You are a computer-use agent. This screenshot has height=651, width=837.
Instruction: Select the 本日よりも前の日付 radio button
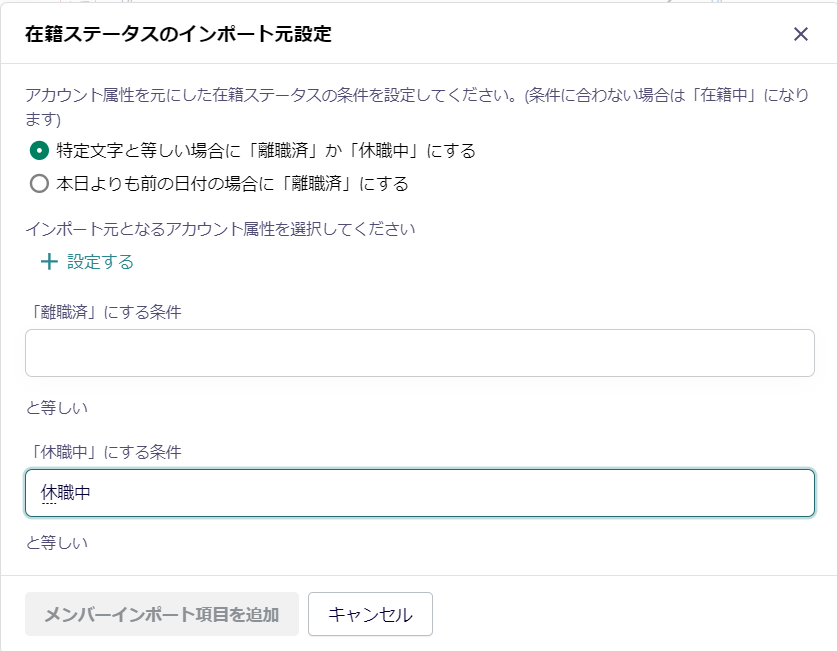click(x=39, y=184)
